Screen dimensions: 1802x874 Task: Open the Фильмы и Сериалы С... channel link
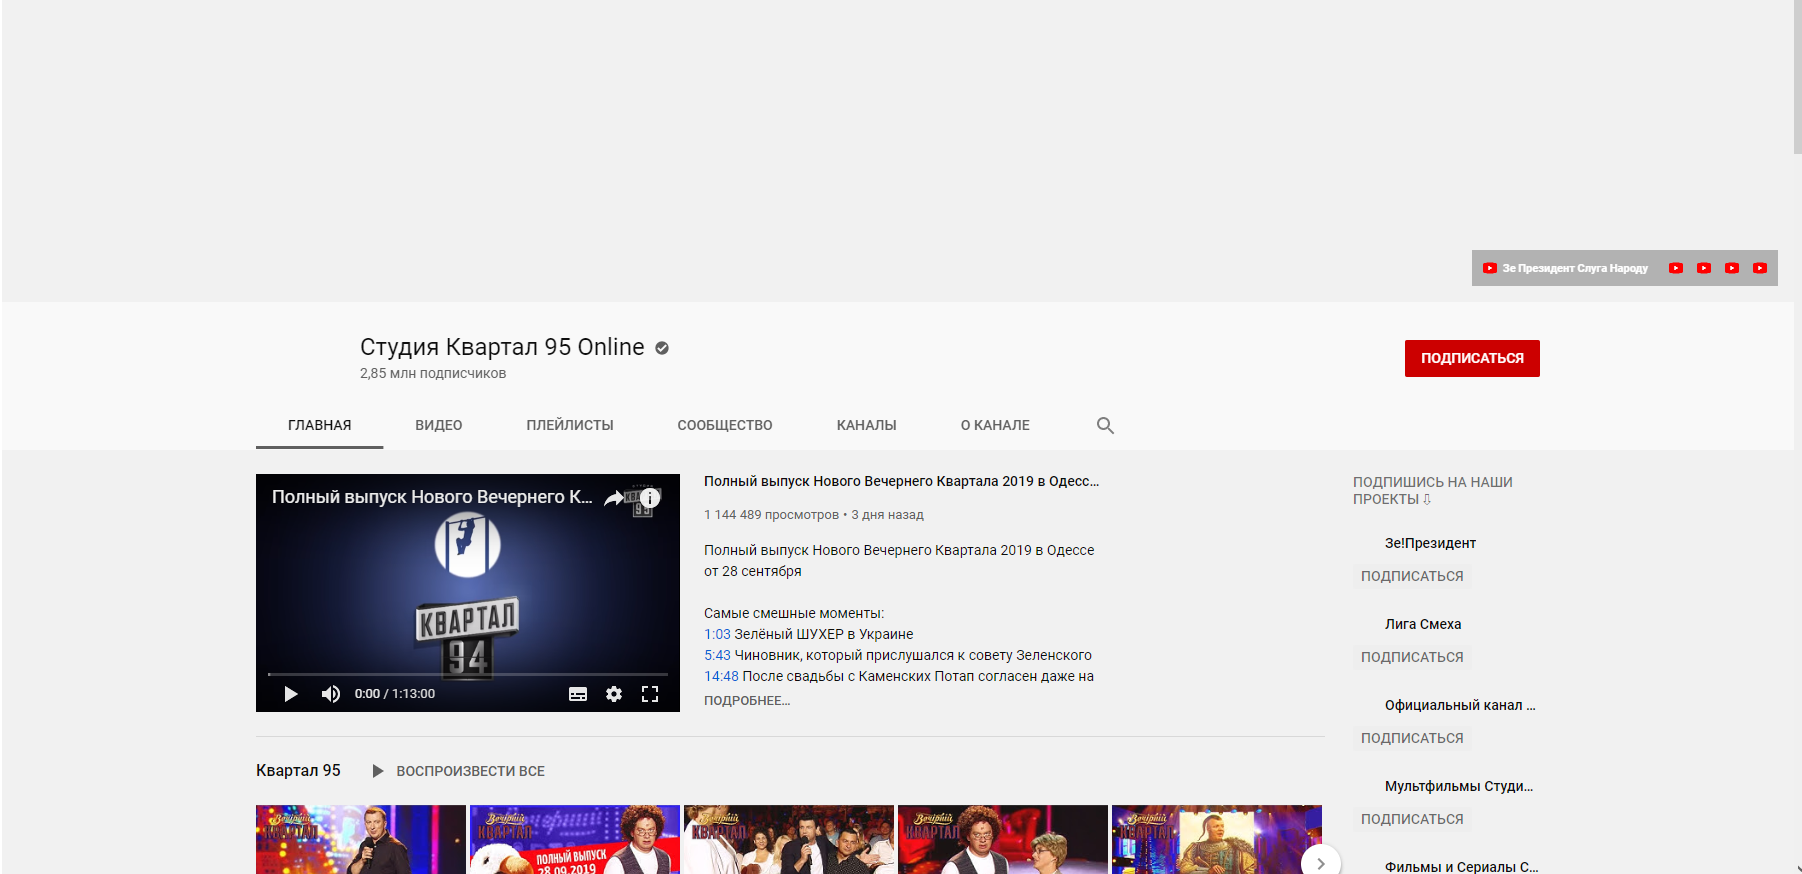pyautogui.click(x=1462, y=867)
